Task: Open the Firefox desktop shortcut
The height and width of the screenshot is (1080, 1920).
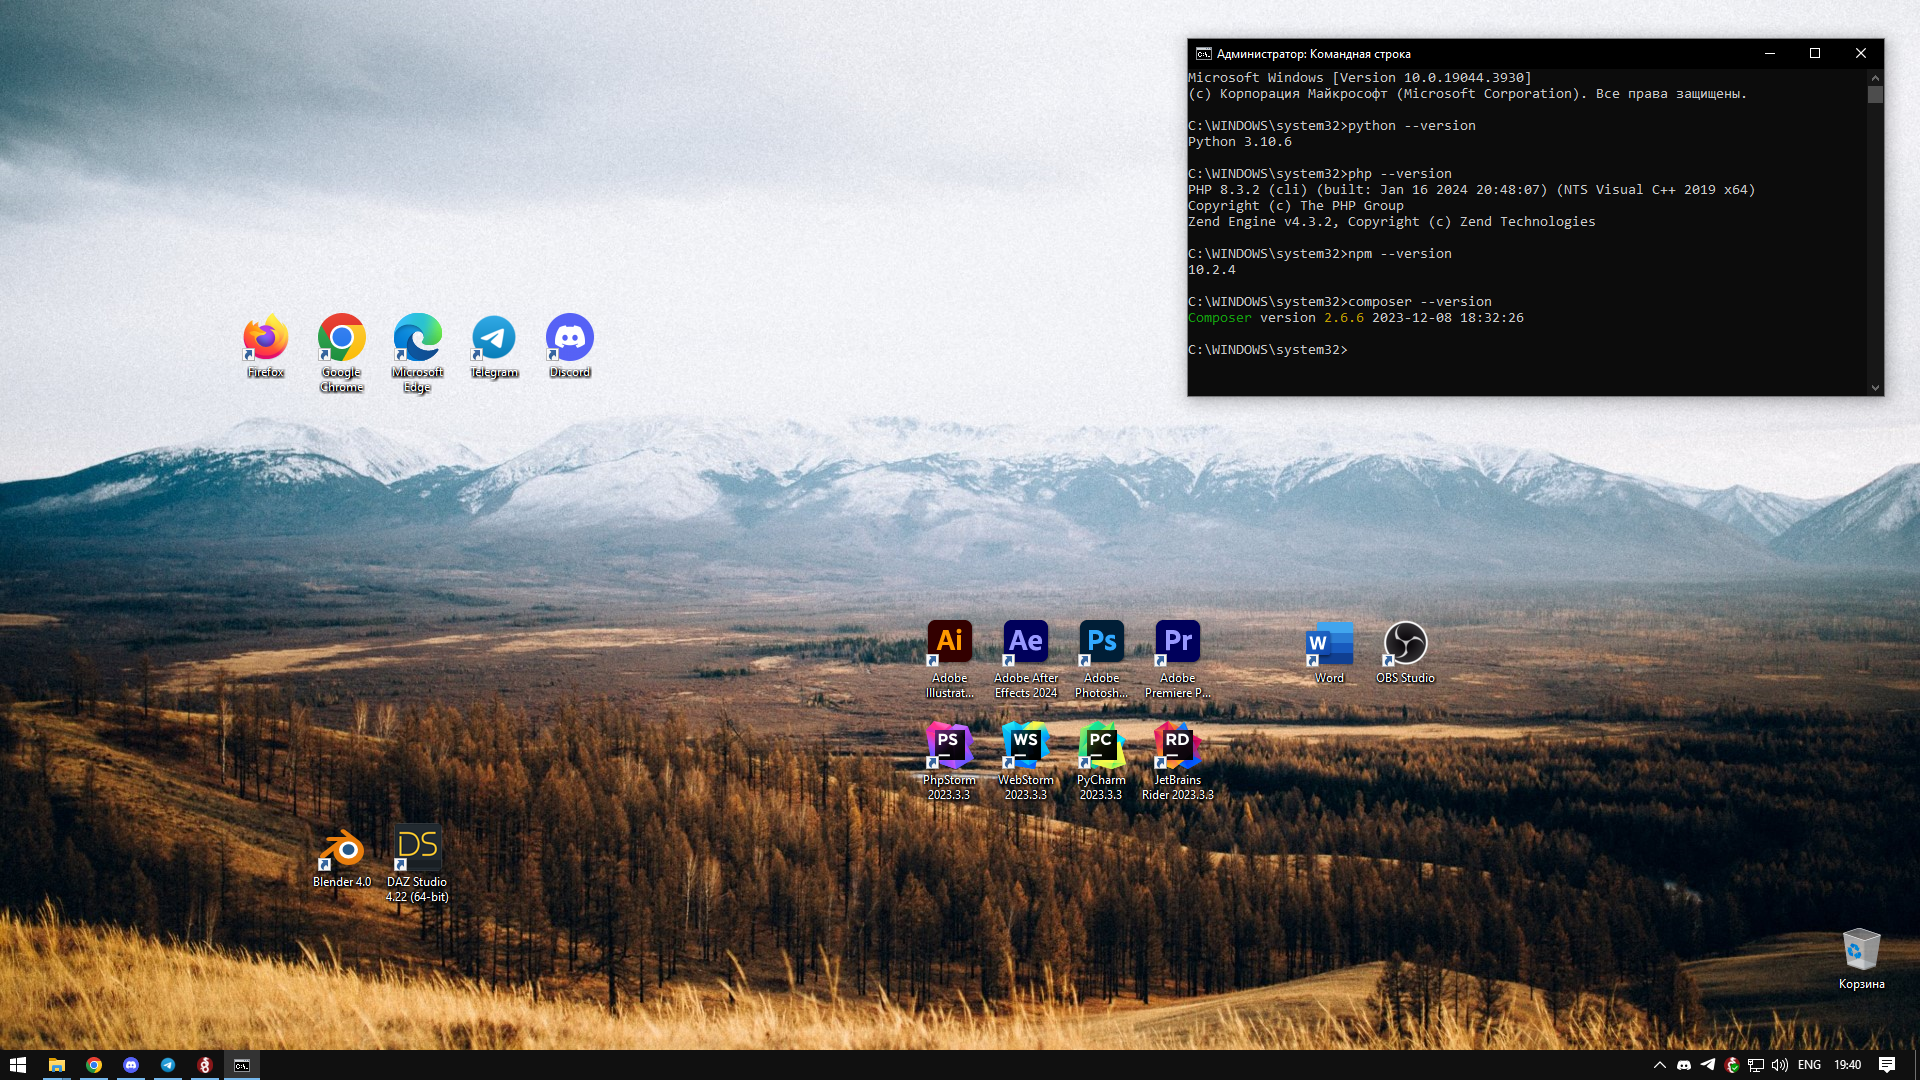Action: (x=266, y=346)
